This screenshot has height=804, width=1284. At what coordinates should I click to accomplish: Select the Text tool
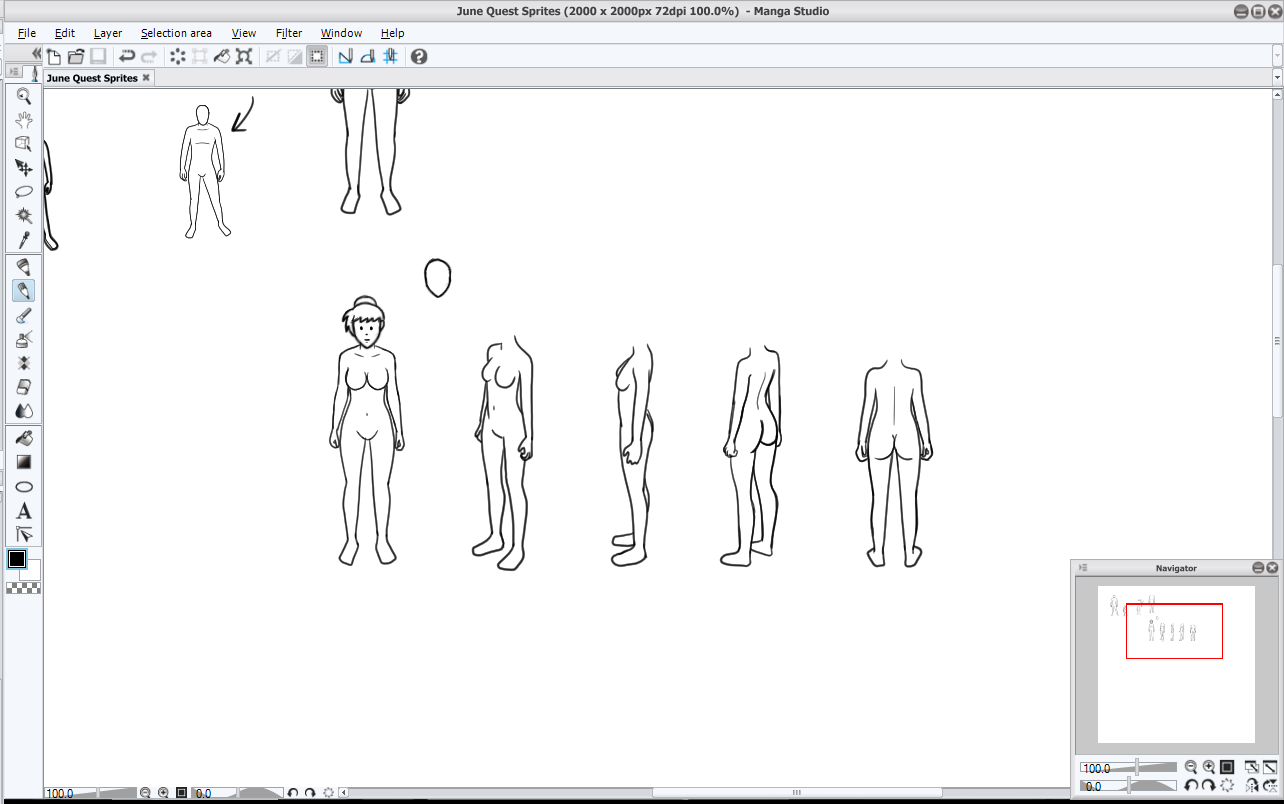(x=24, y=511)
